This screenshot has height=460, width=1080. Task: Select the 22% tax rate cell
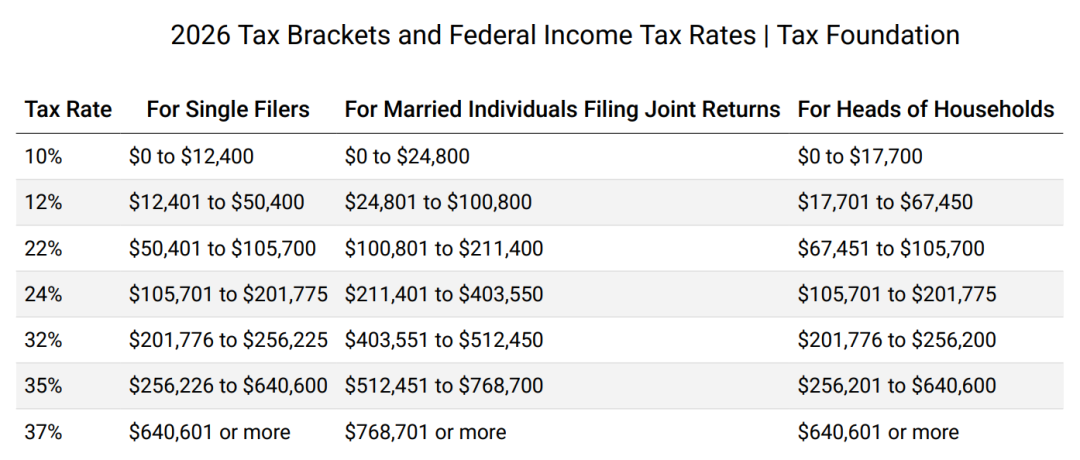(43, 248)
